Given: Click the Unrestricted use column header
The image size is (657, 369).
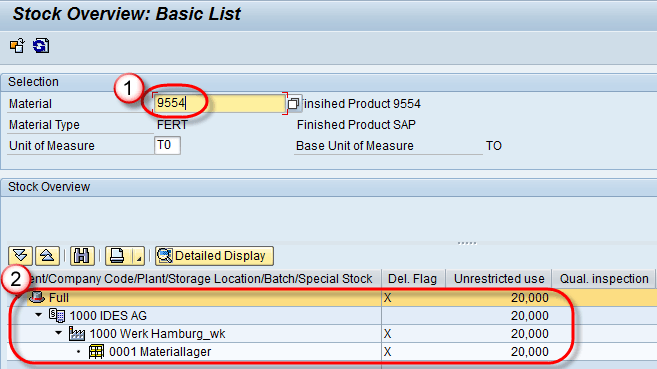Looking at the screenshot, I should point(499,279).
